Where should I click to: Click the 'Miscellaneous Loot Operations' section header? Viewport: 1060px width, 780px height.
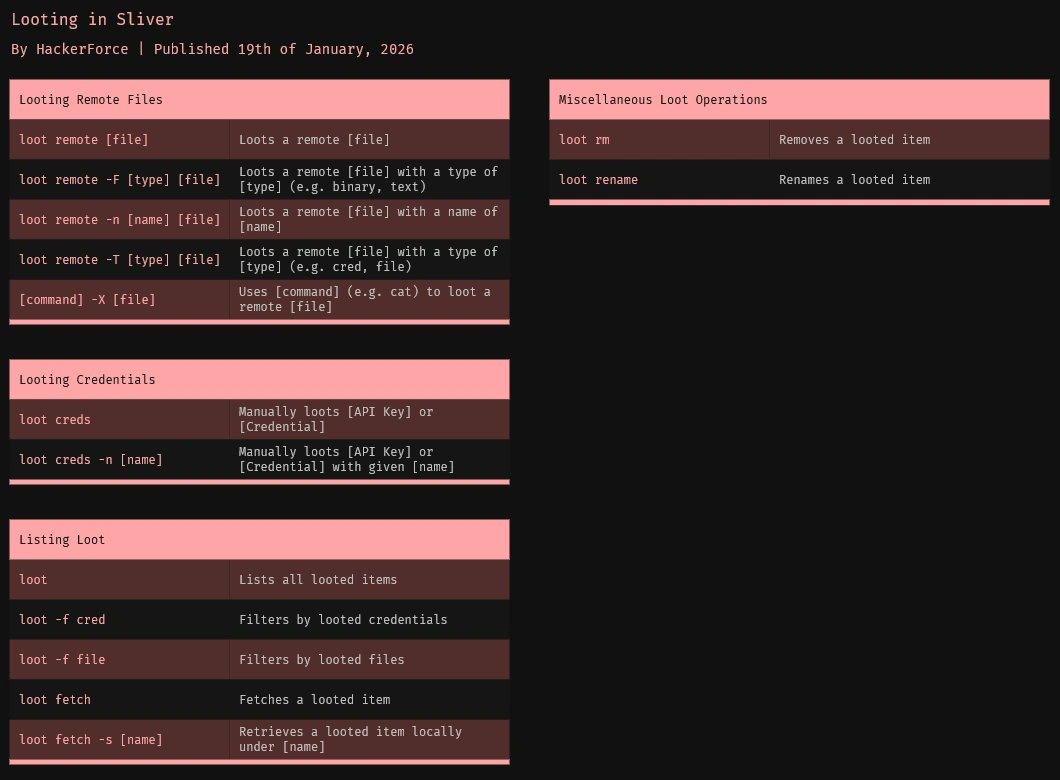tap(799, 99)
